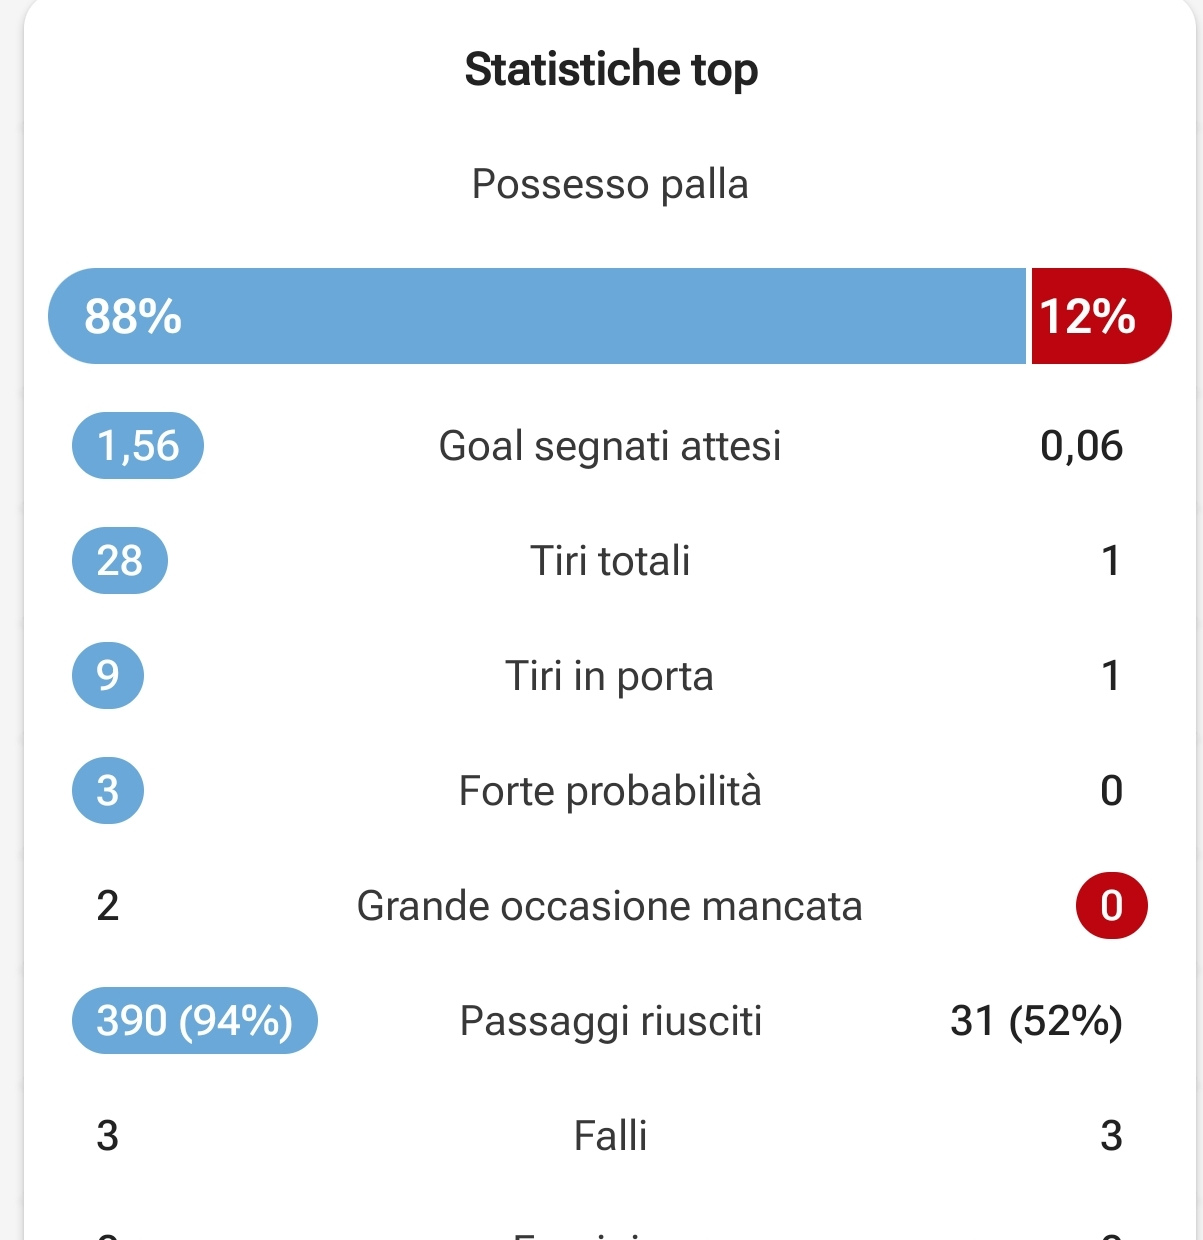Open the Passaggi riusciti stat
Screen dimensions: 1203x1240
tap(610, 1021)
